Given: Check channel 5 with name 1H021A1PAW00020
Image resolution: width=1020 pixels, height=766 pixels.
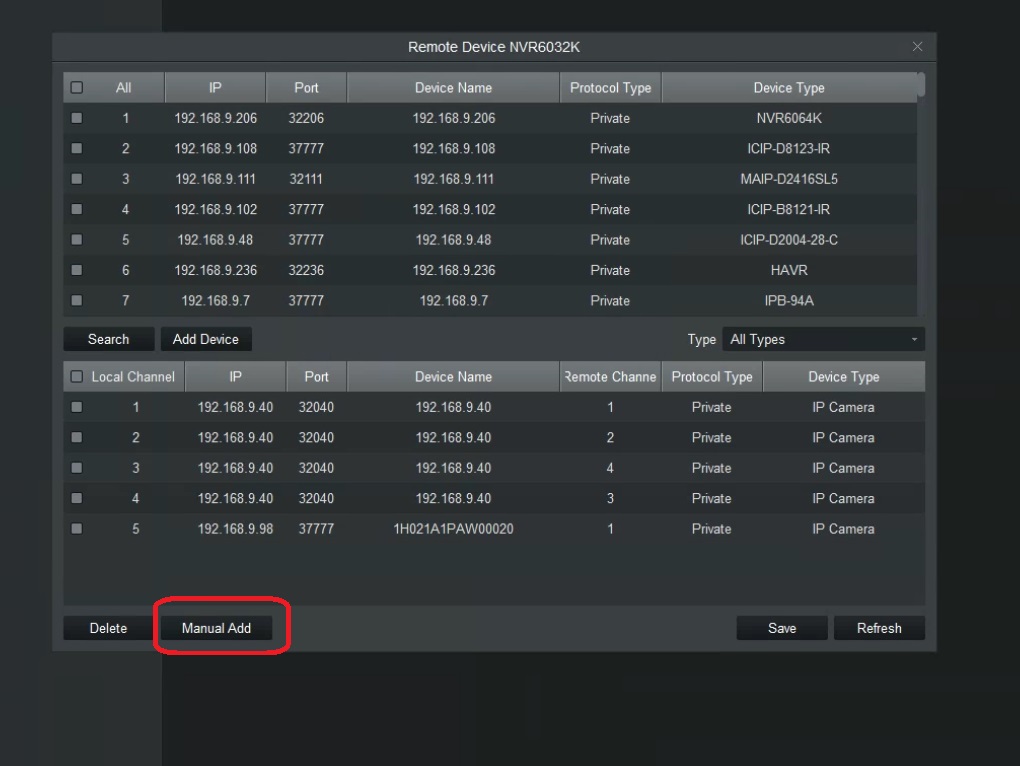Looking at the screenshot, I should (76, 529).
